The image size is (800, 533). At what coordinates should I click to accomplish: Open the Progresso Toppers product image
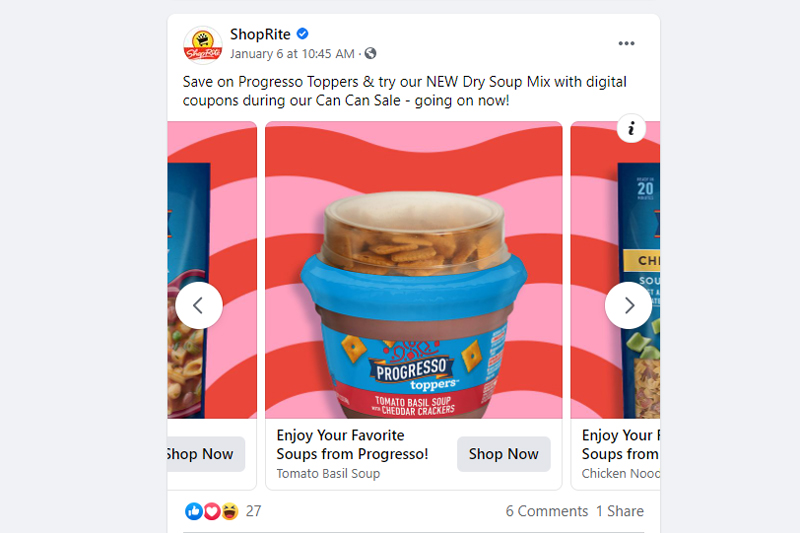pyautogui.click(x=414, y=270)
